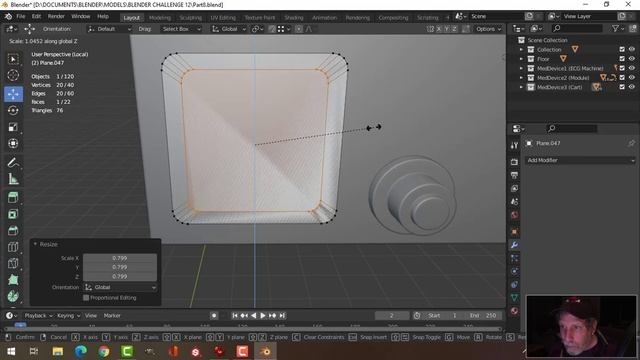Choose the Bevel tool

click(x=13, y=231)
